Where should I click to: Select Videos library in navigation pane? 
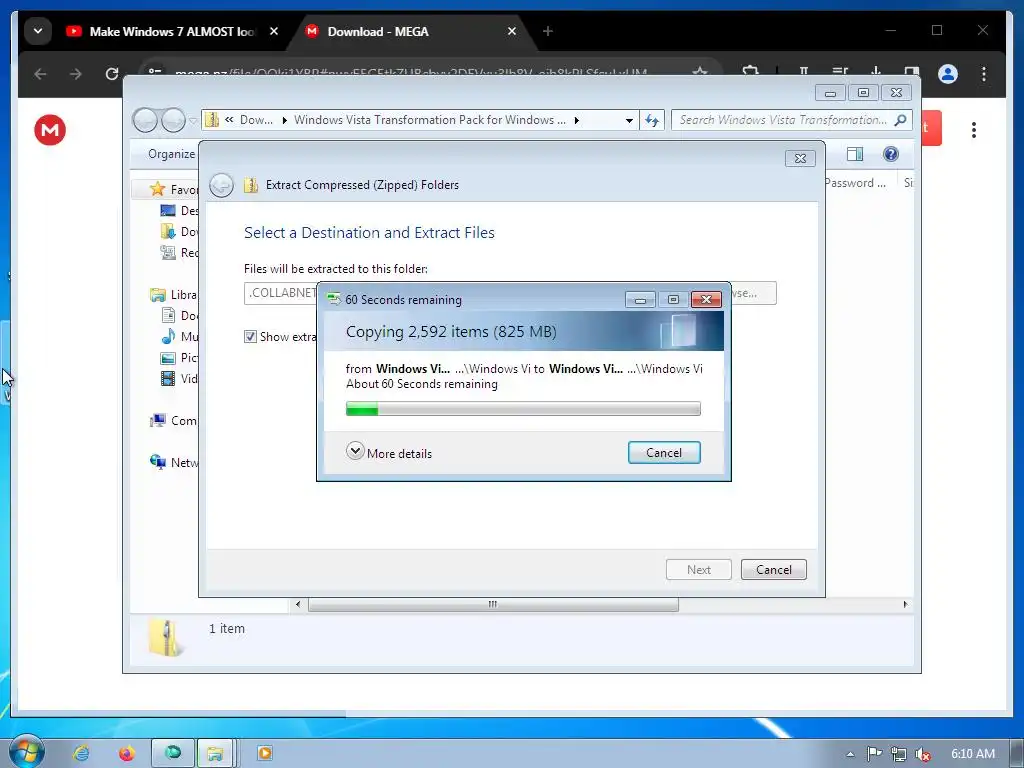(180, 378)
